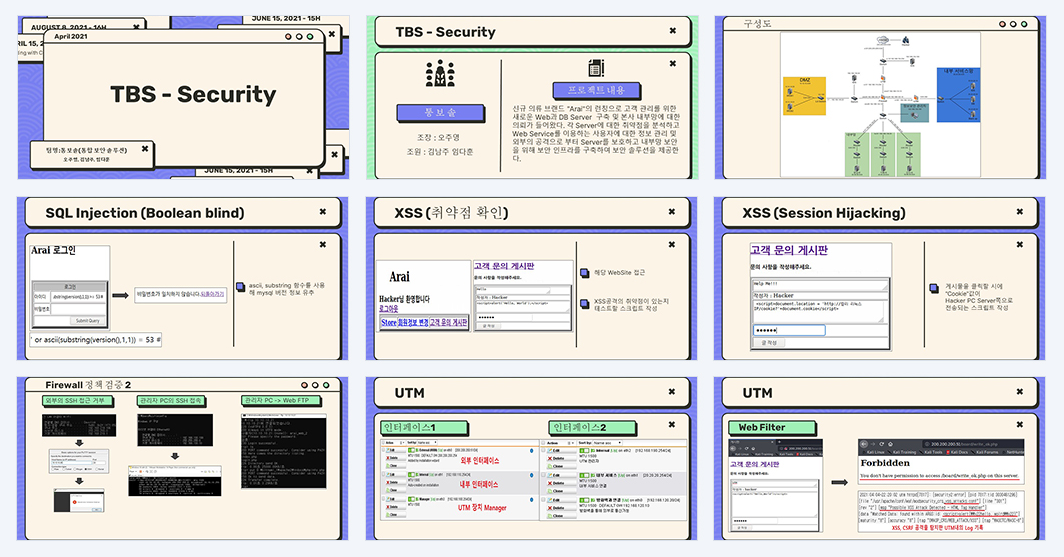Click the XSS (취약점 확인) heading
Screen dimensions: 1064x557
click(451, 213)
